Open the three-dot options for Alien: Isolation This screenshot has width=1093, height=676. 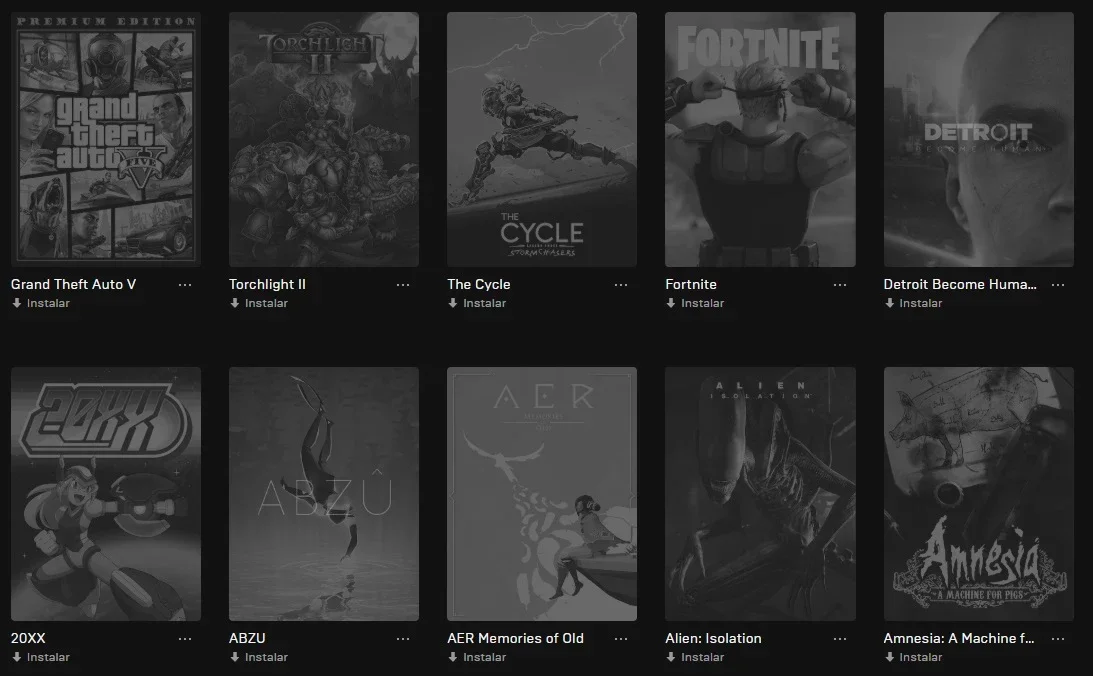[840, 639]
